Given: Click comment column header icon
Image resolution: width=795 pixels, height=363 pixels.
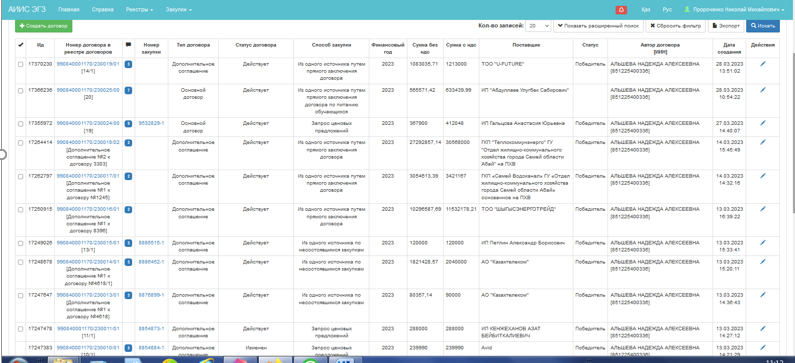Looking at the screenshot, I should 128,45.
